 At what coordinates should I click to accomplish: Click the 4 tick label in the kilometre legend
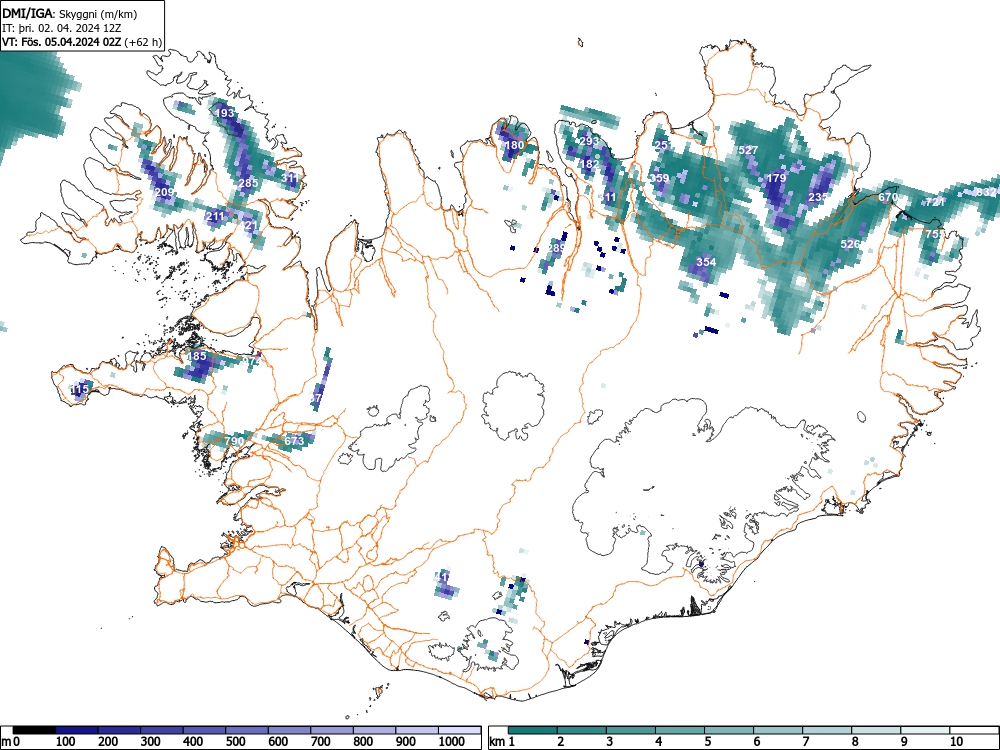659,741
